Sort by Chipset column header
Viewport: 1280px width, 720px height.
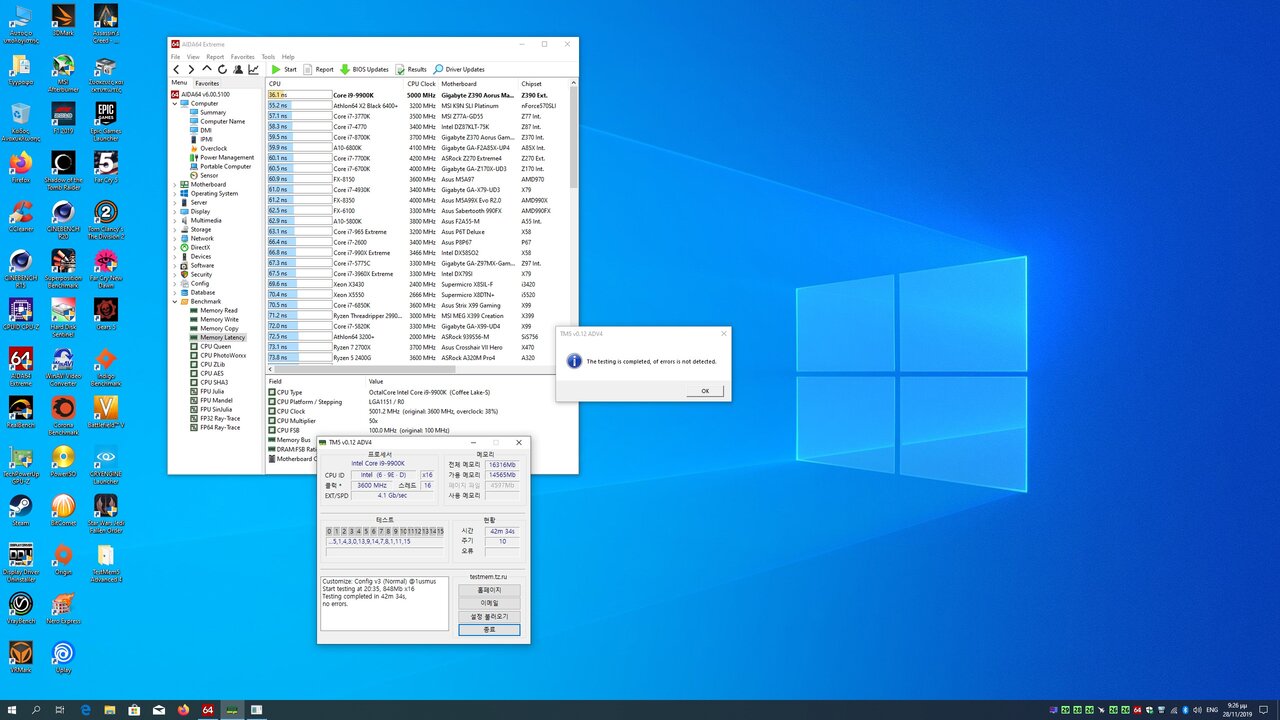coord(544,83)
